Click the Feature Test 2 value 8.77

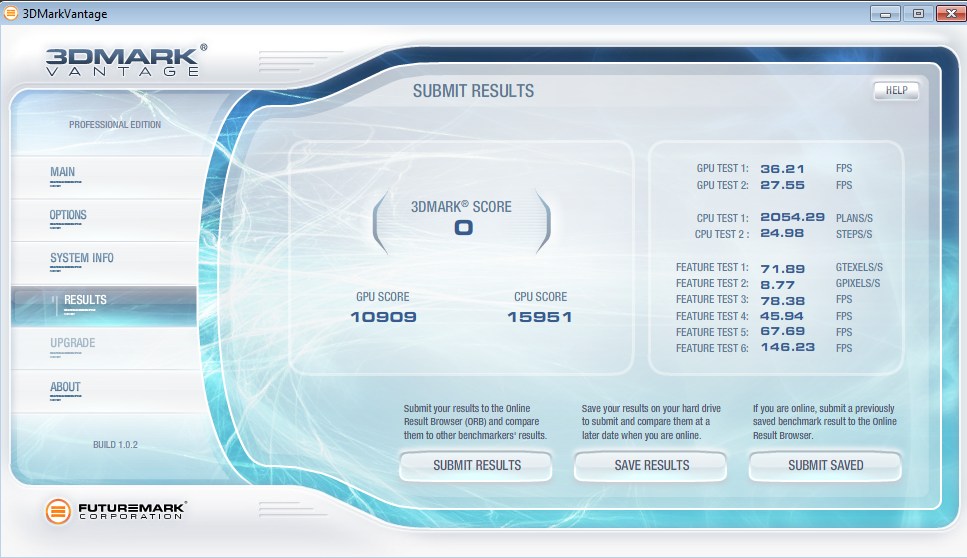(x=777, y=285)
